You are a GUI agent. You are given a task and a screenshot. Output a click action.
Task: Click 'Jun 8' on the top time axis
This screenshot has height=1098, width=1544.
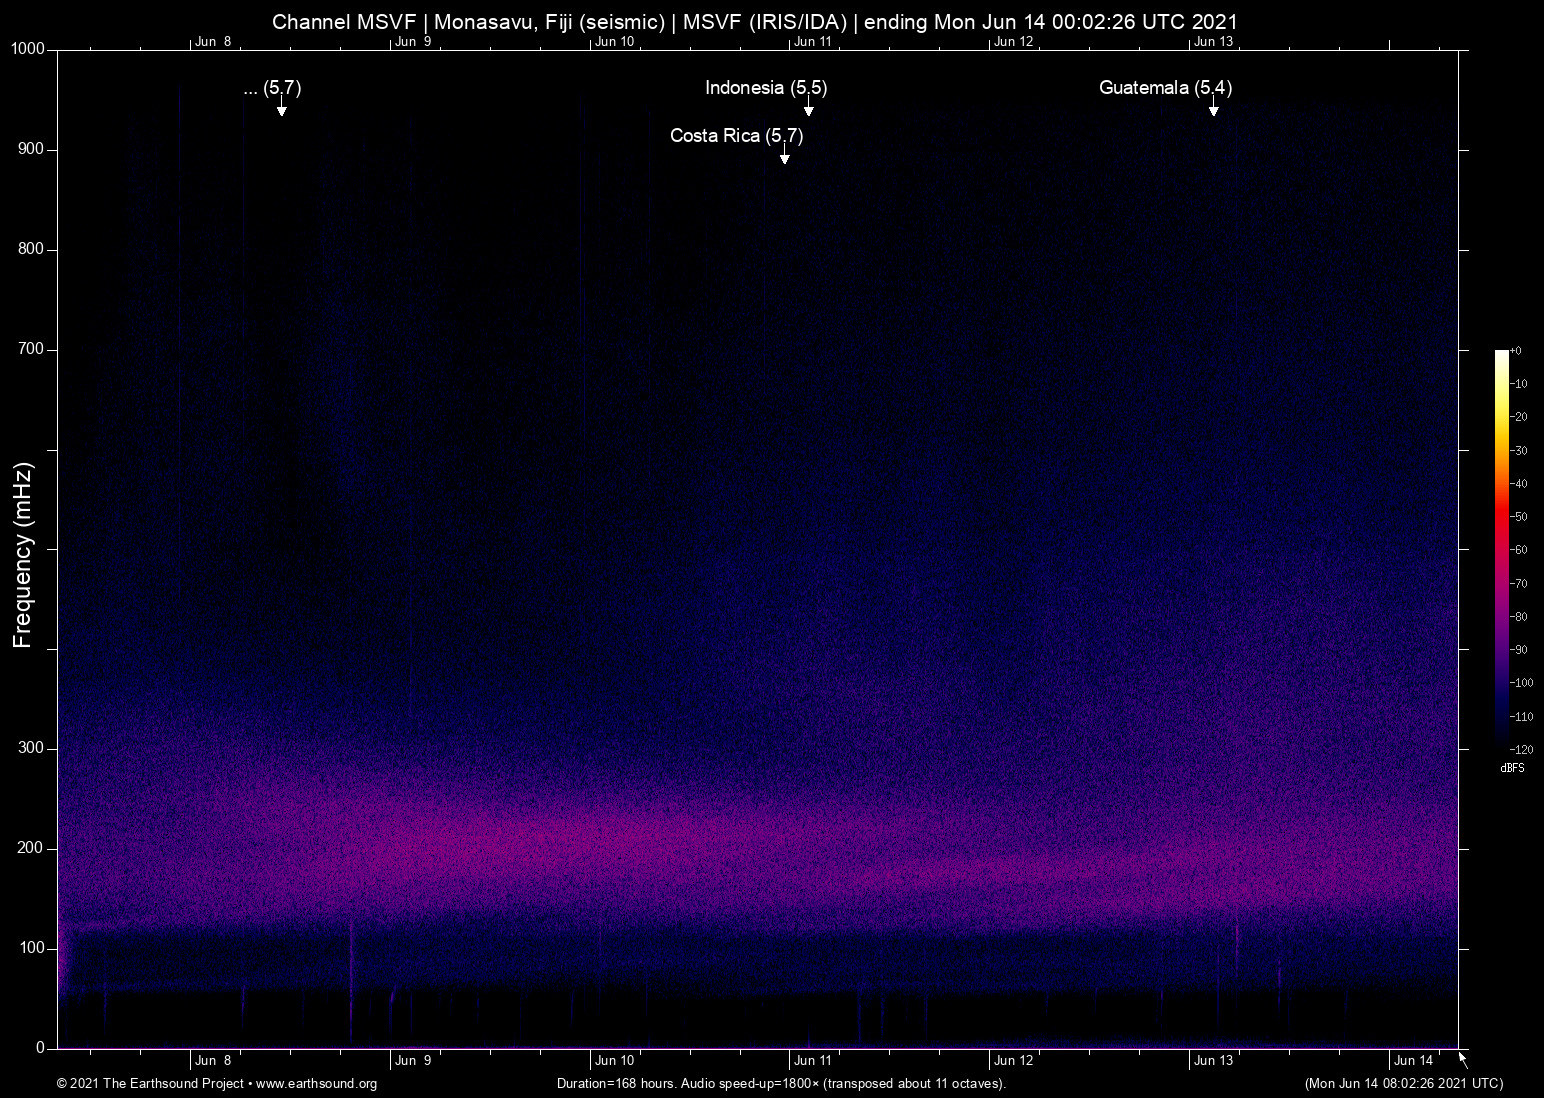(x=213, y=42)
